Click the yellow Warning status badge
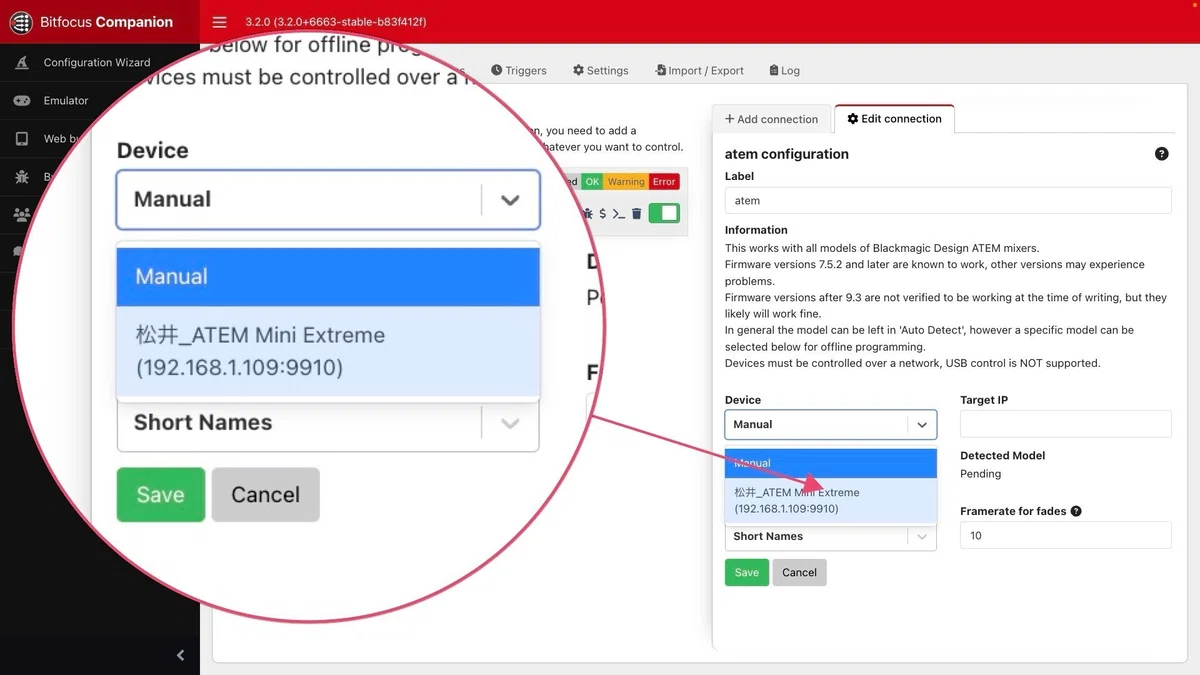1200x675 pixels. coord(626,182)
